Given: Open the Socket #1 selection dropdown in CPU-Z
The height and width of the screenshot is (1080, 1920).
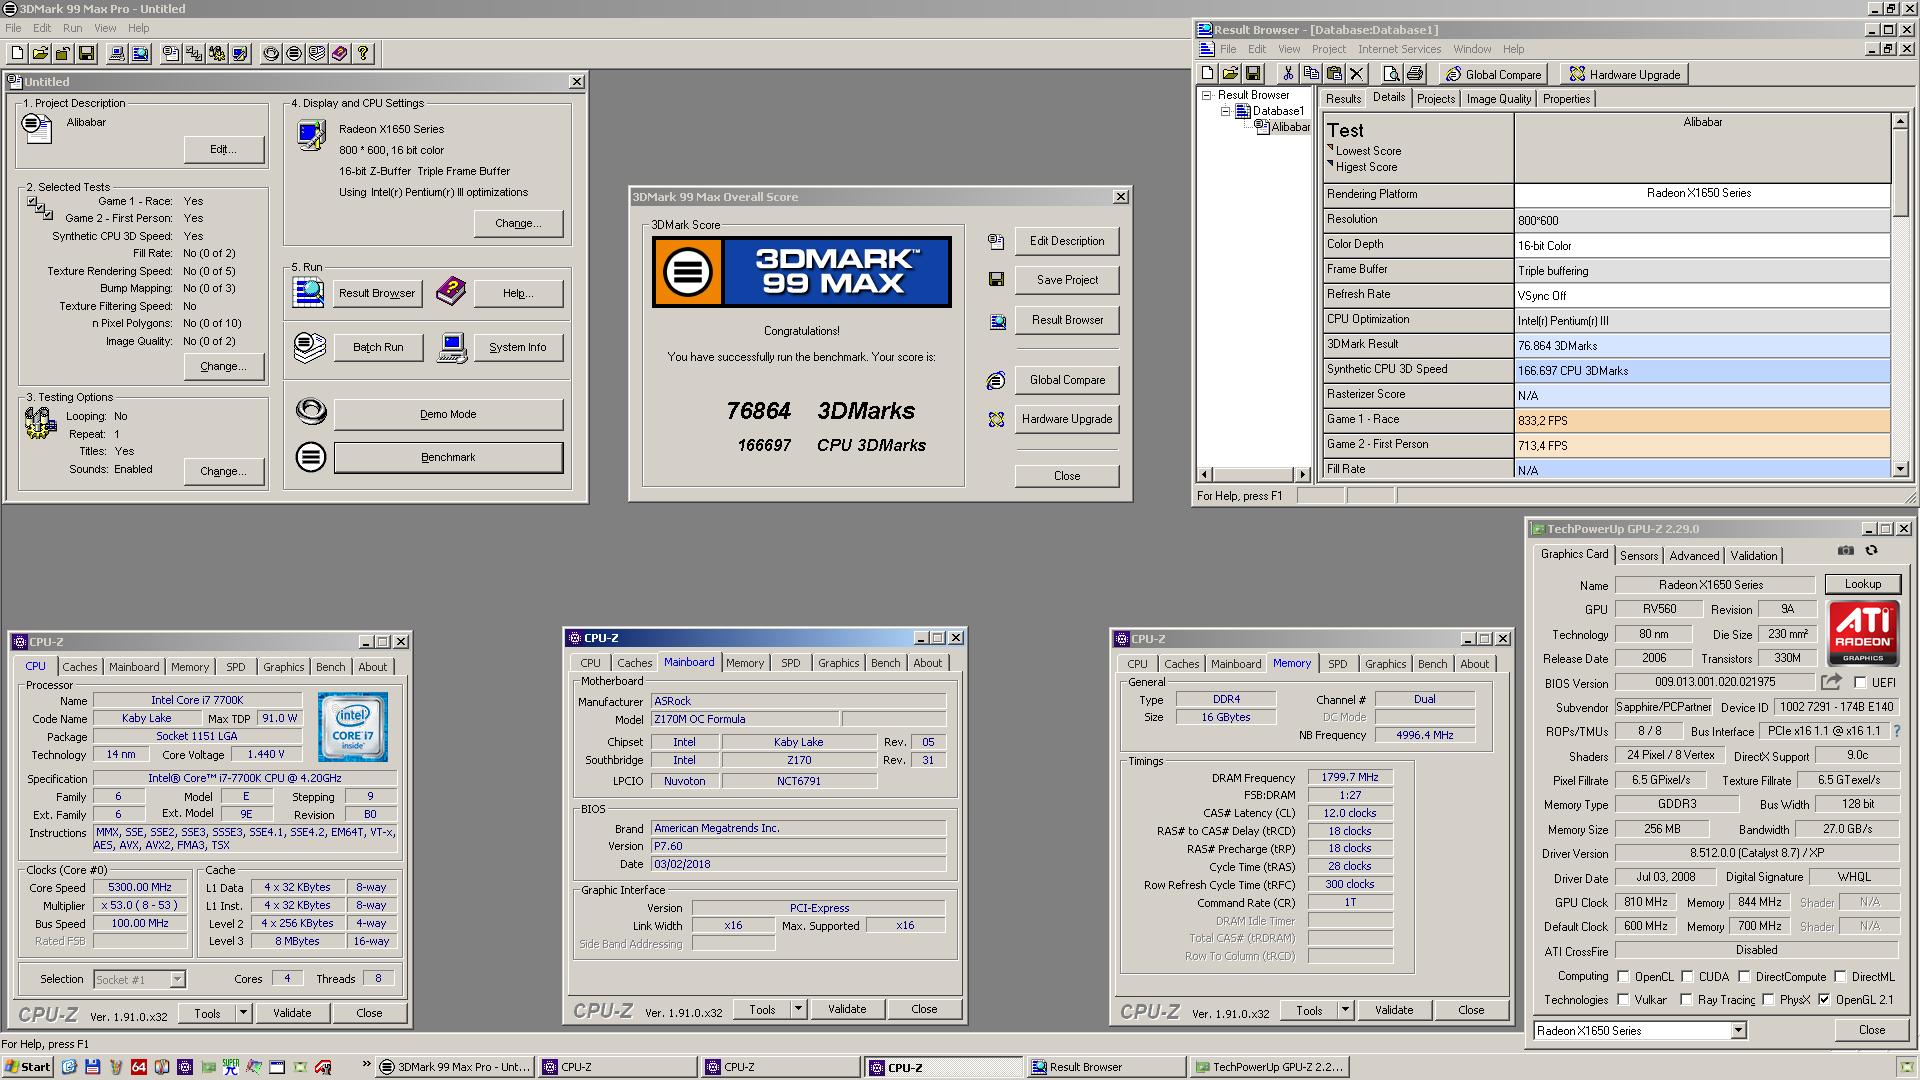Looking at the screenshot, I should tap(177, 980).
